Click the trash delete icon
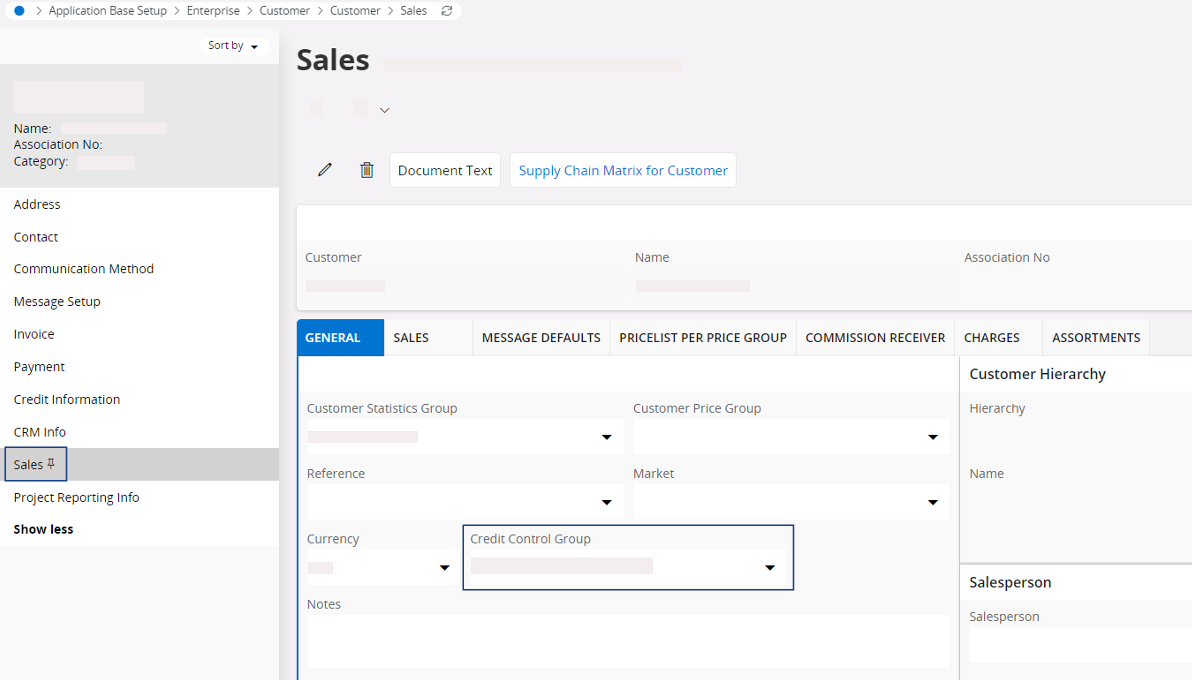Image resolution: width=1192 pixels, height=680 pixels. pos(367,170)
